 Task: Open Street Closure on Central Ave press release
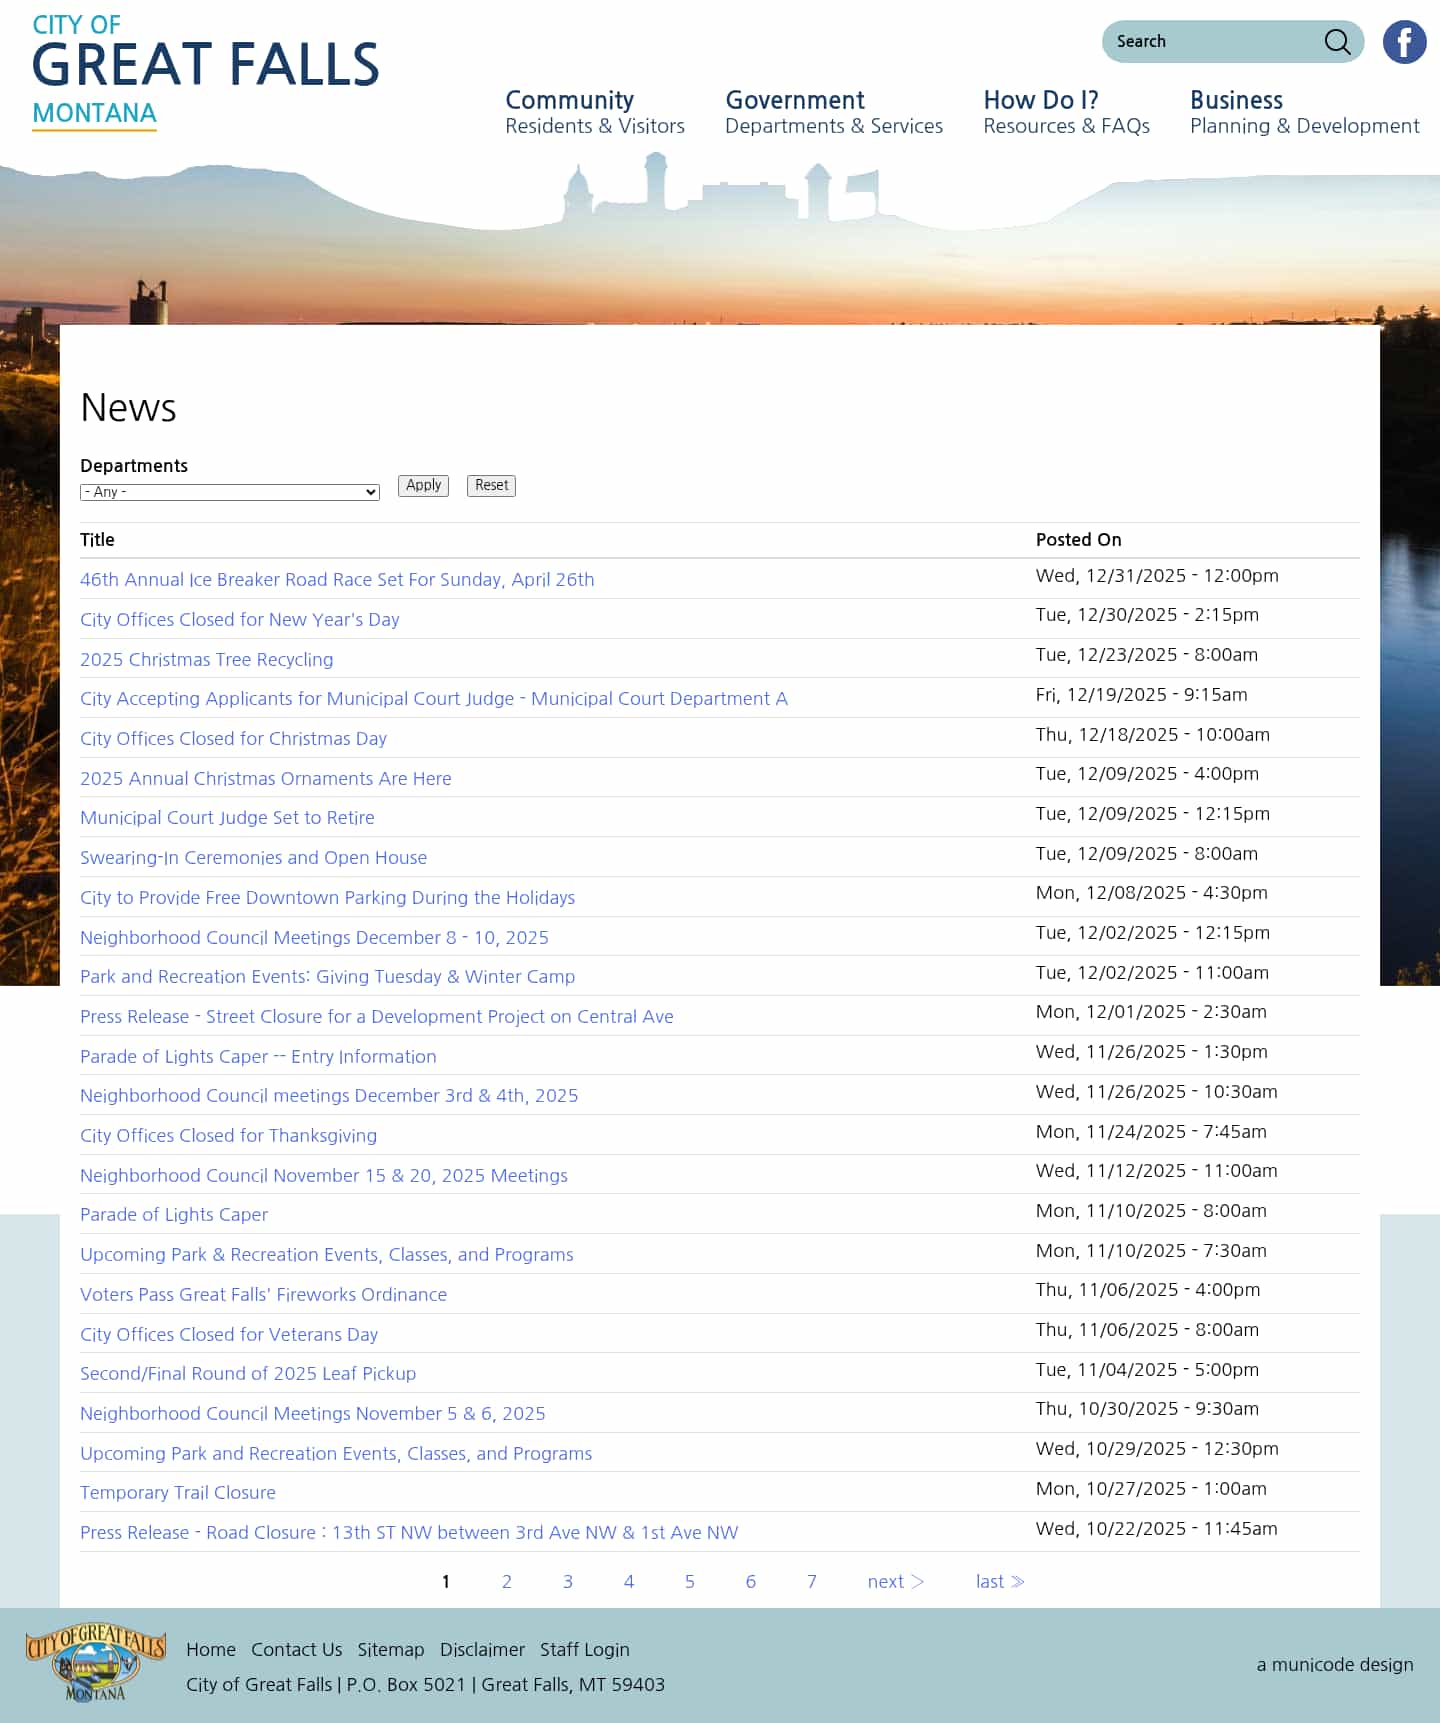(376, 1016)
